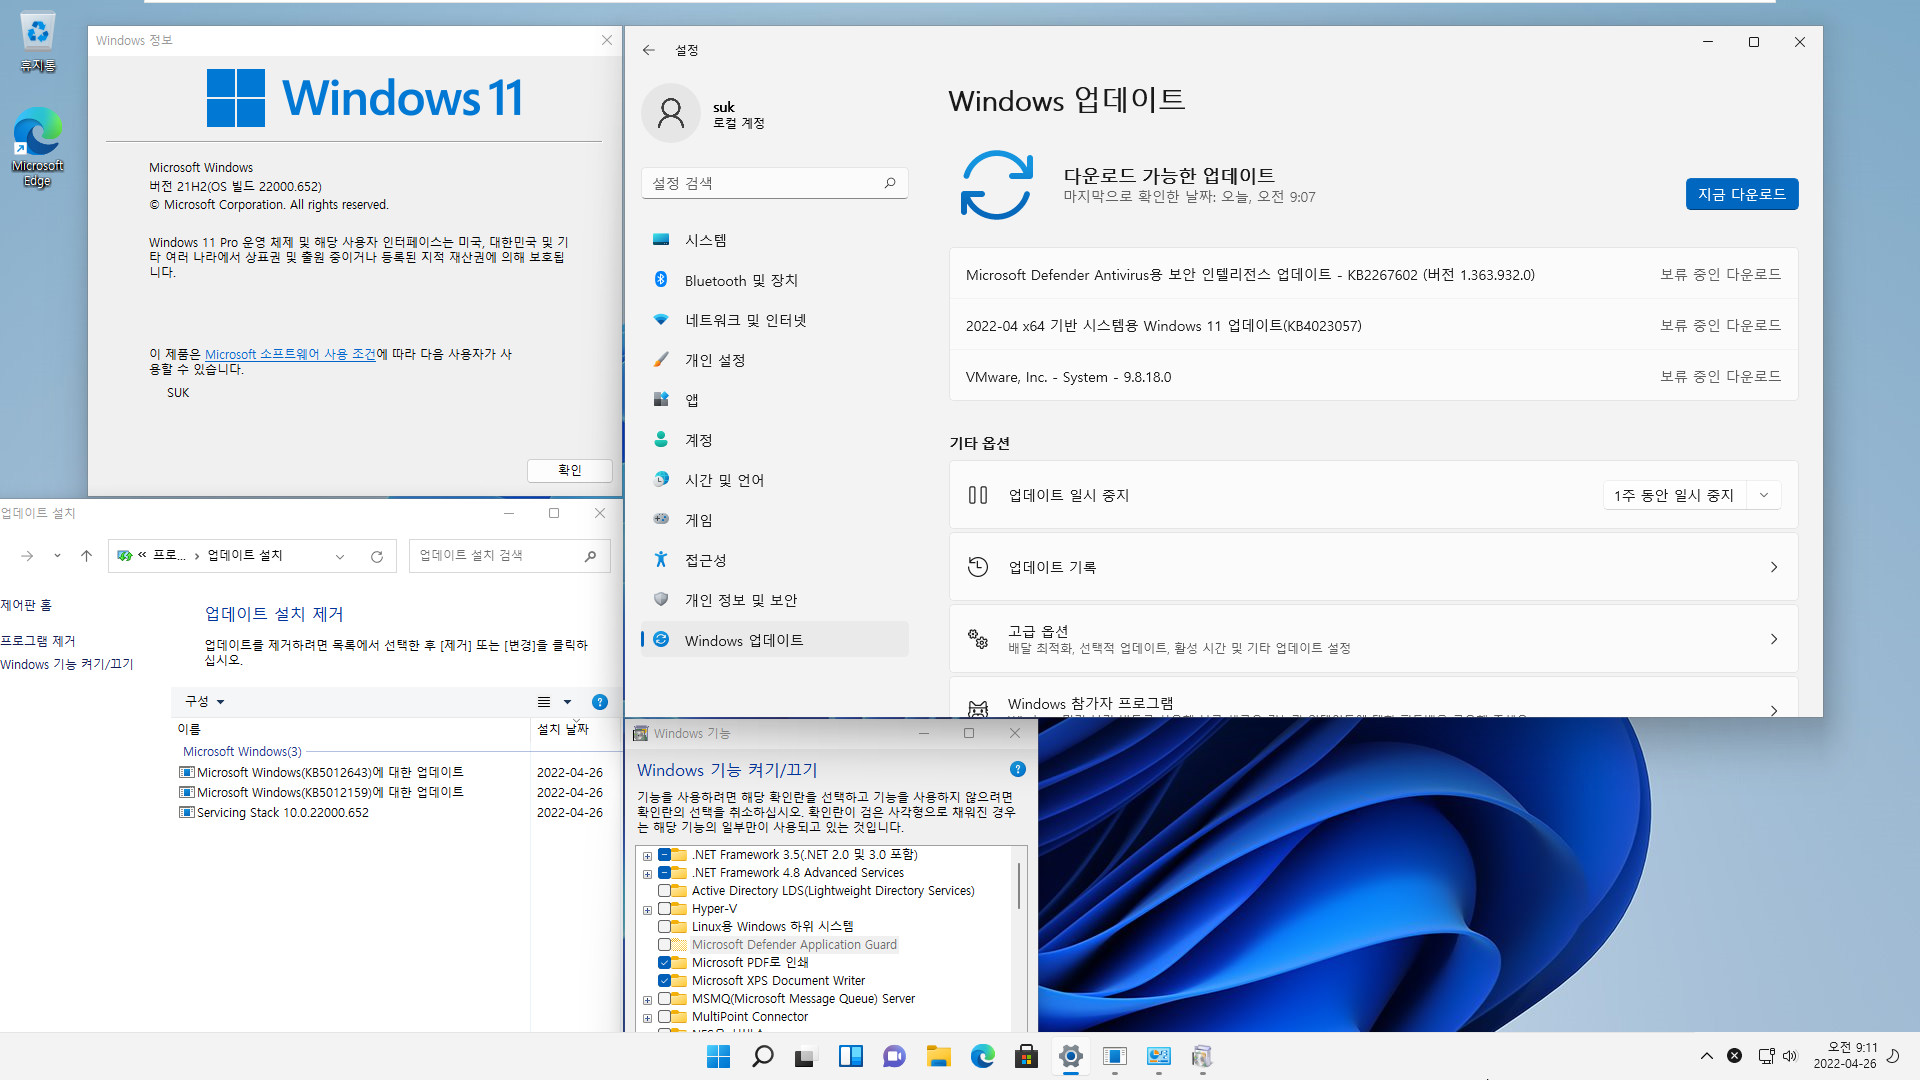Image resolution: width=1920 pixels, height=1080 pixels.
Task: Open Task View from the taskbar
Action: [806, 1056]
